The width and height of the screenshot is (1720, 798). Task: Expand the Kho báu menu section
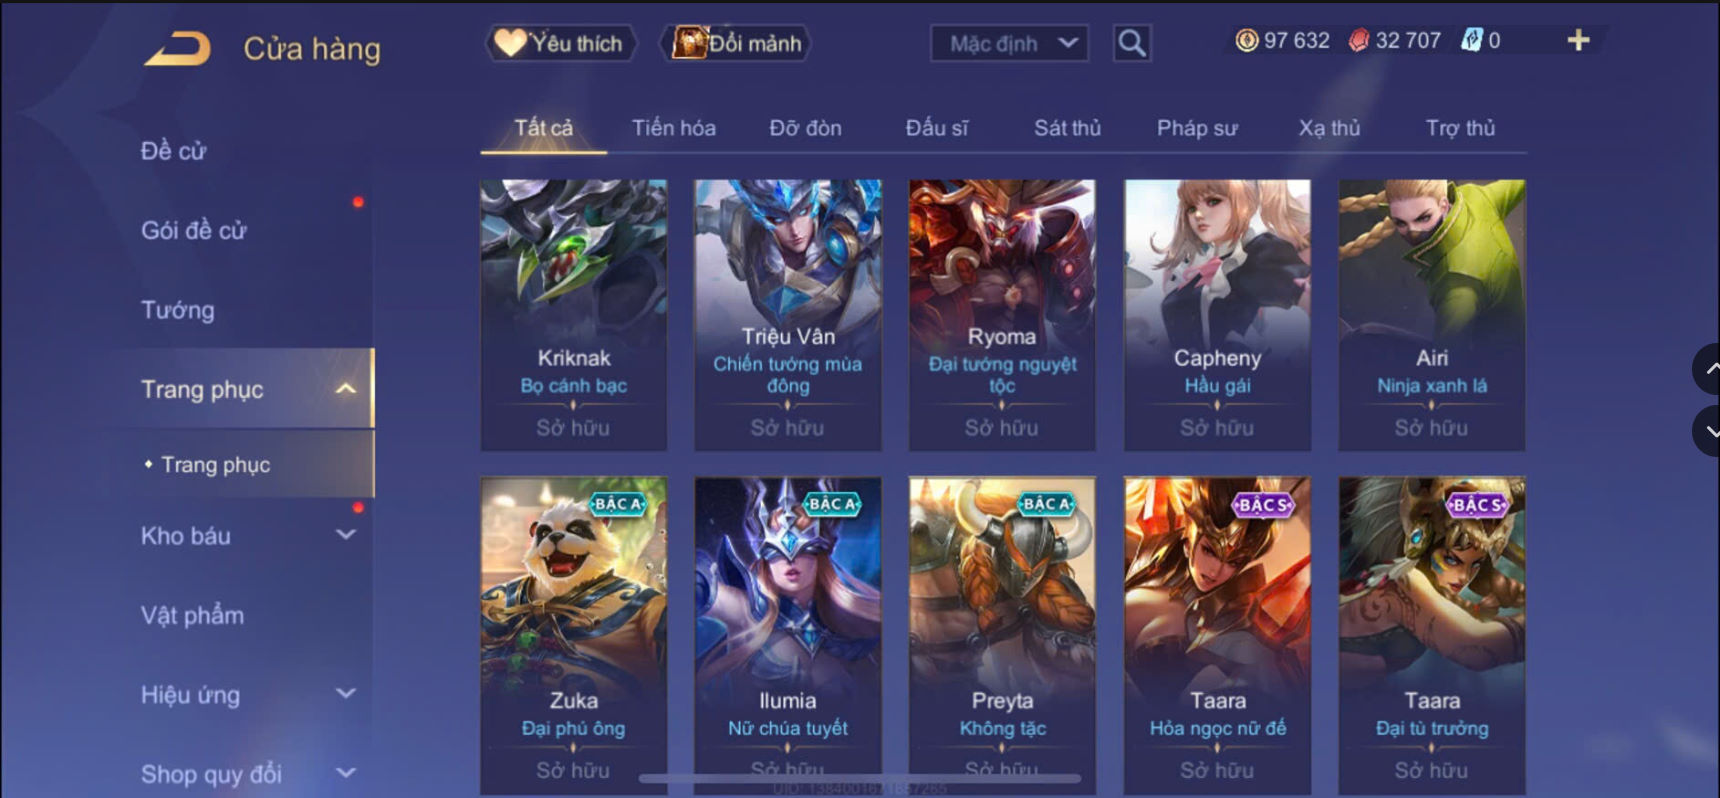pyautogui.click(x=345, y=535)
